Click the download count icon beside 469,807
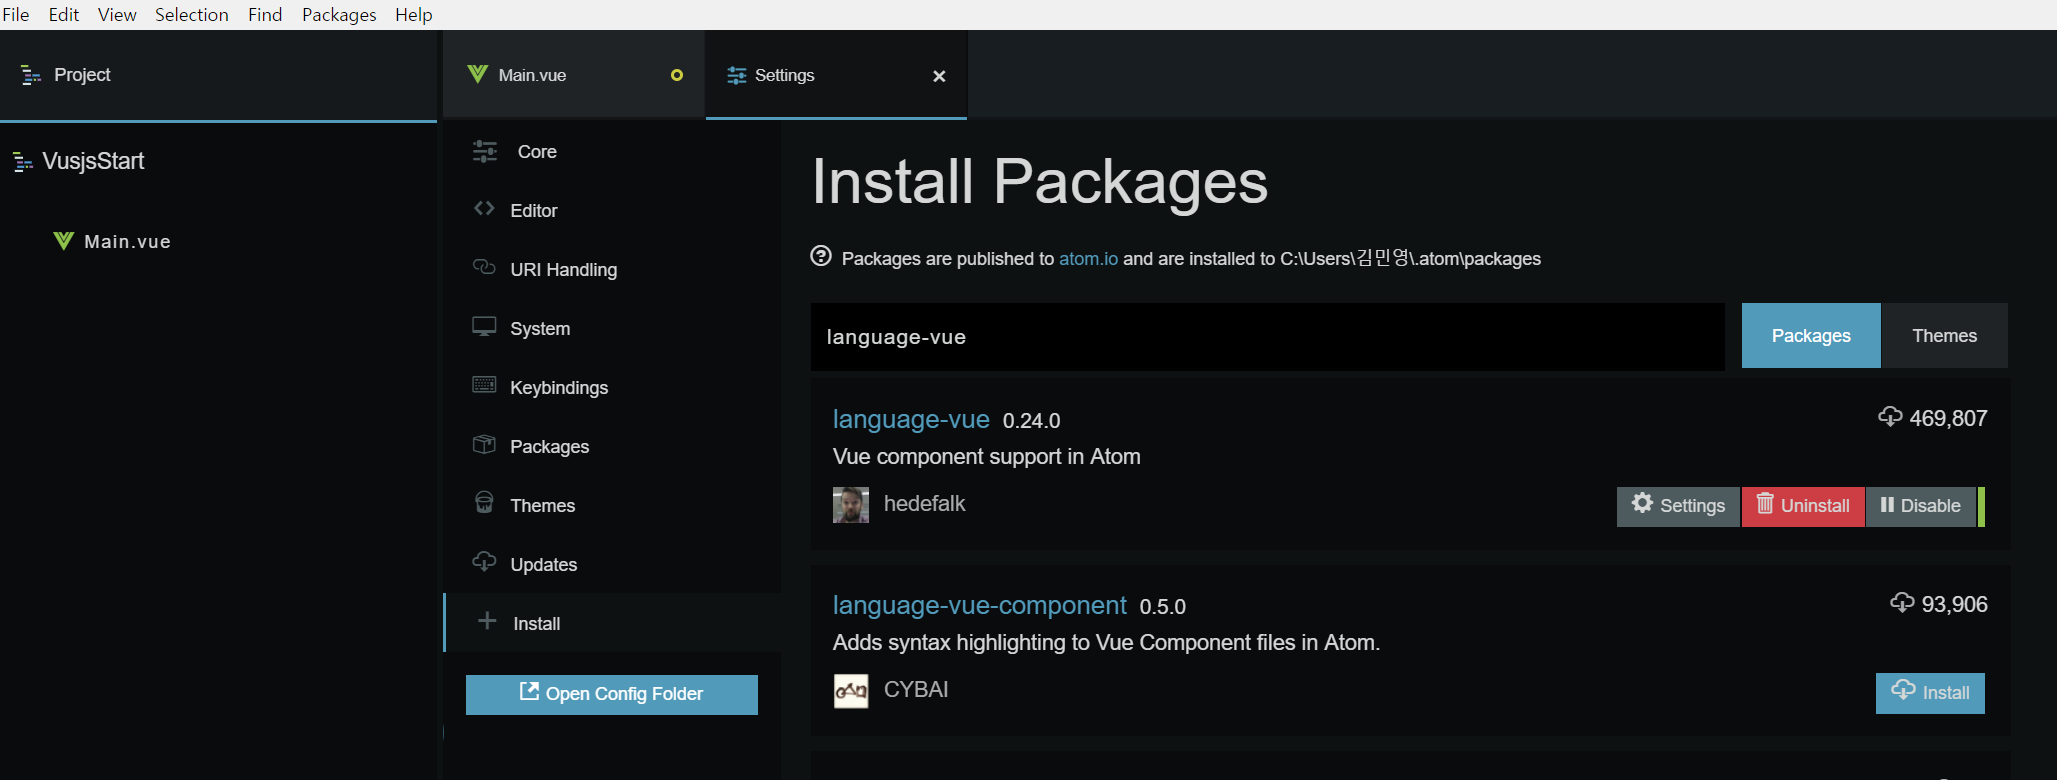This screenshot has width=2057, height=780. [x=1890, y=417]
